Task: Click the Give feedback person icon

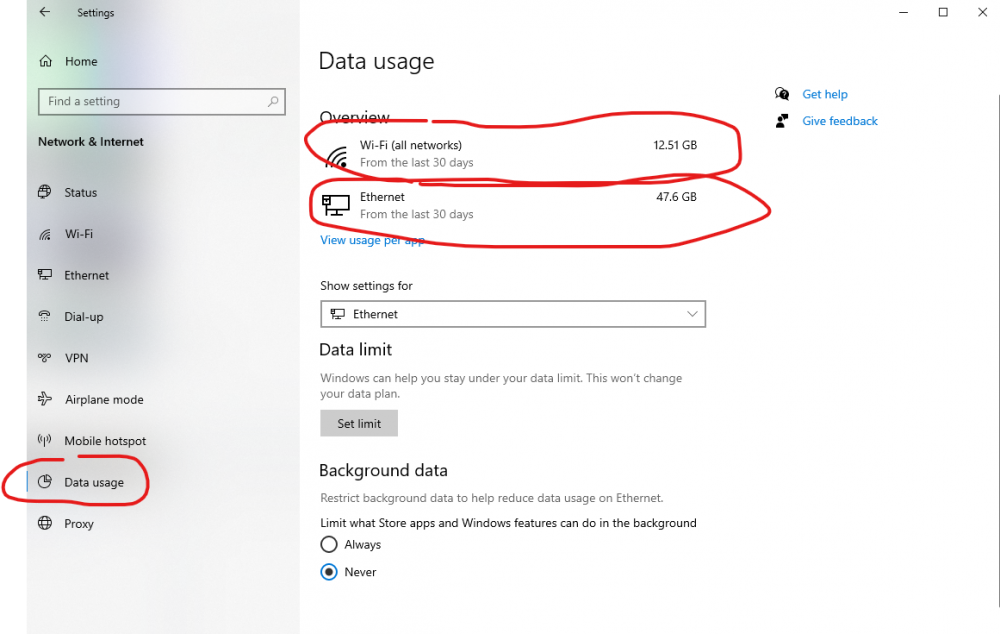Action: [x=781, y=121]
